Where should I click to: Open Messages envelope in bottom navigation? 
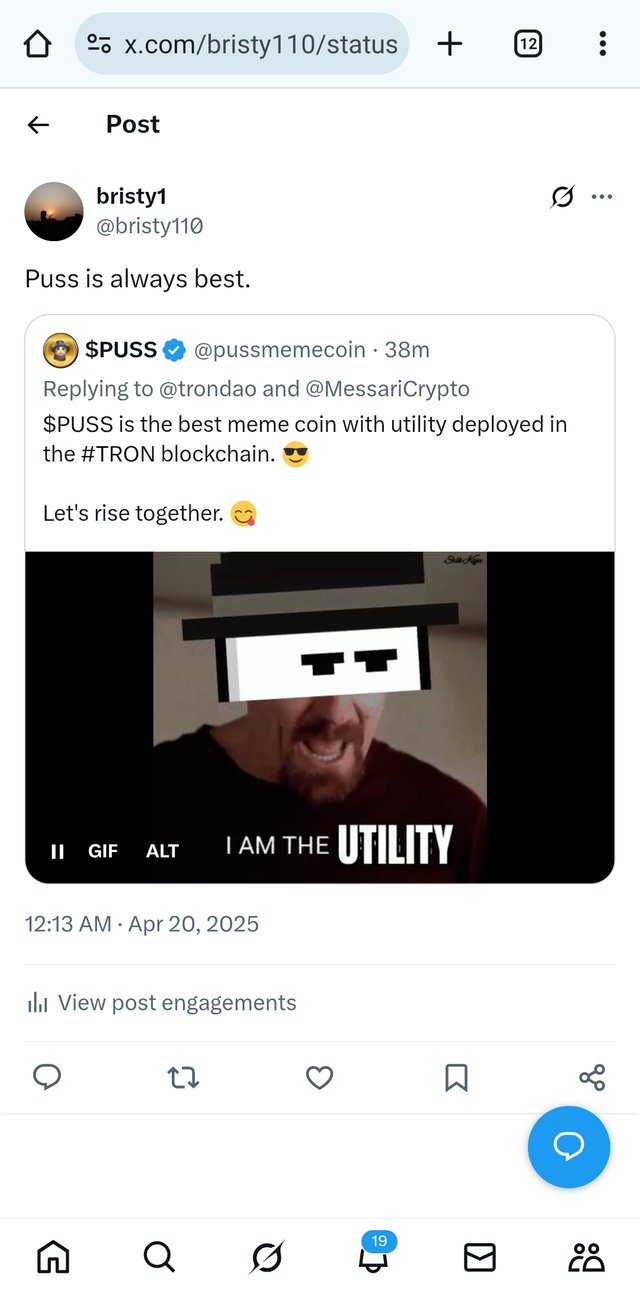tap(480, 1256)
